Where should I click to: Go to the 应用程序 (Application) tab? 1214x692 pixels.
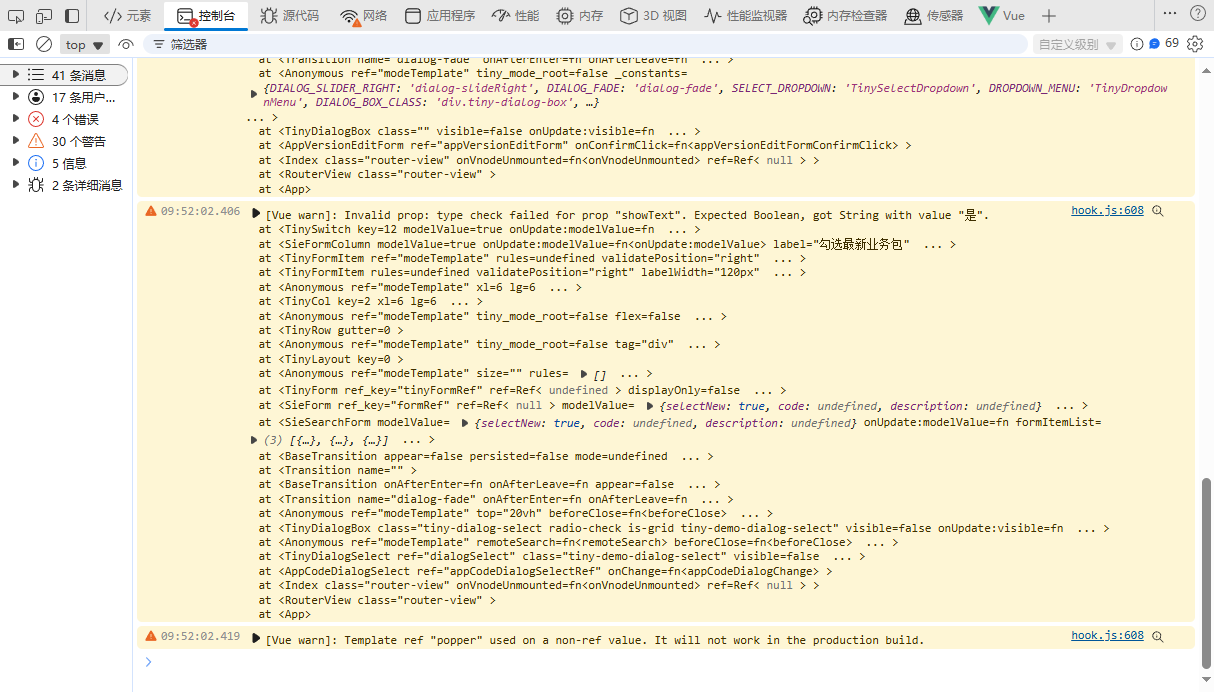(x=440, y=16)
